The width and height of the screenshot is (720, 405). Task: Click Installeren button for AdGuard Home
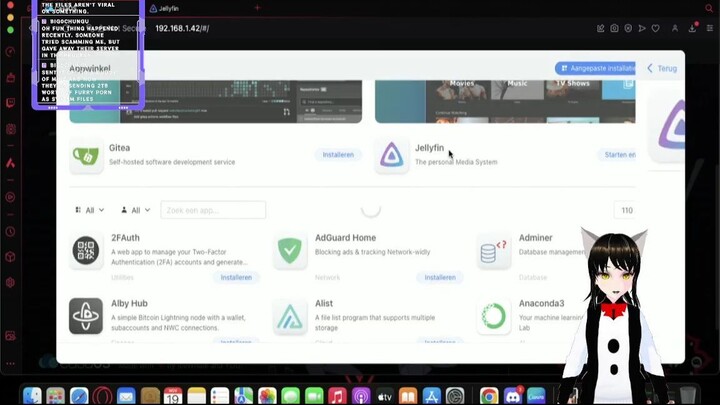(440, 277)
